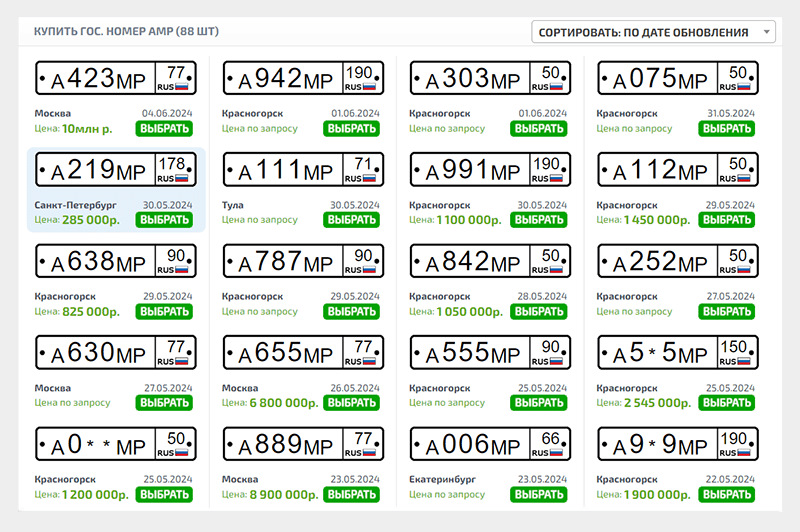Viewport: 800px width, 532px height.
Task: Click the А889МР 77 license plate
Action: pyautogui.click(x=303, y=444)
